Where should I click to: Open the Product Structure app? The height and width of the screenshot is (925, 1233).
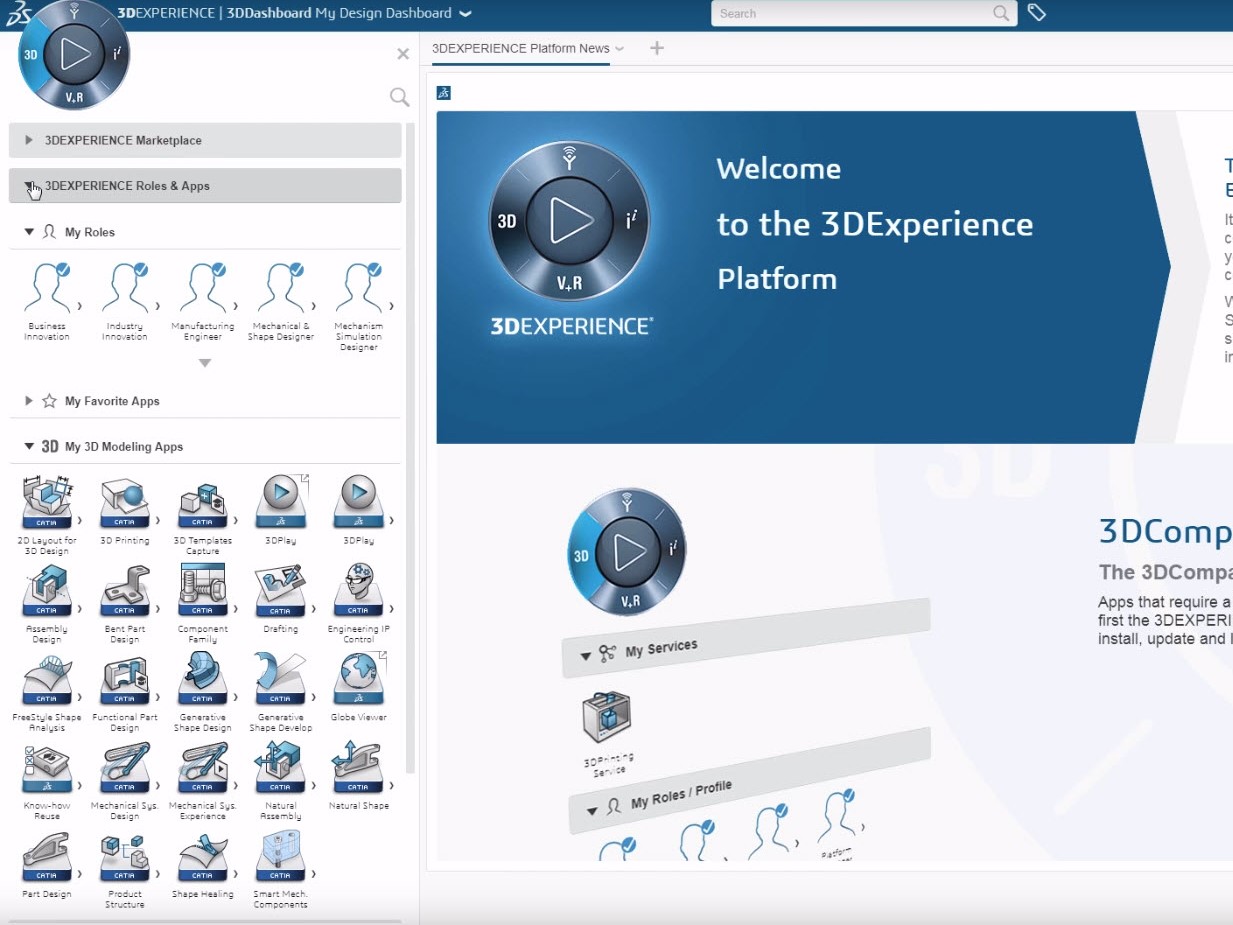pyautogui.click(x=125, y=856)
